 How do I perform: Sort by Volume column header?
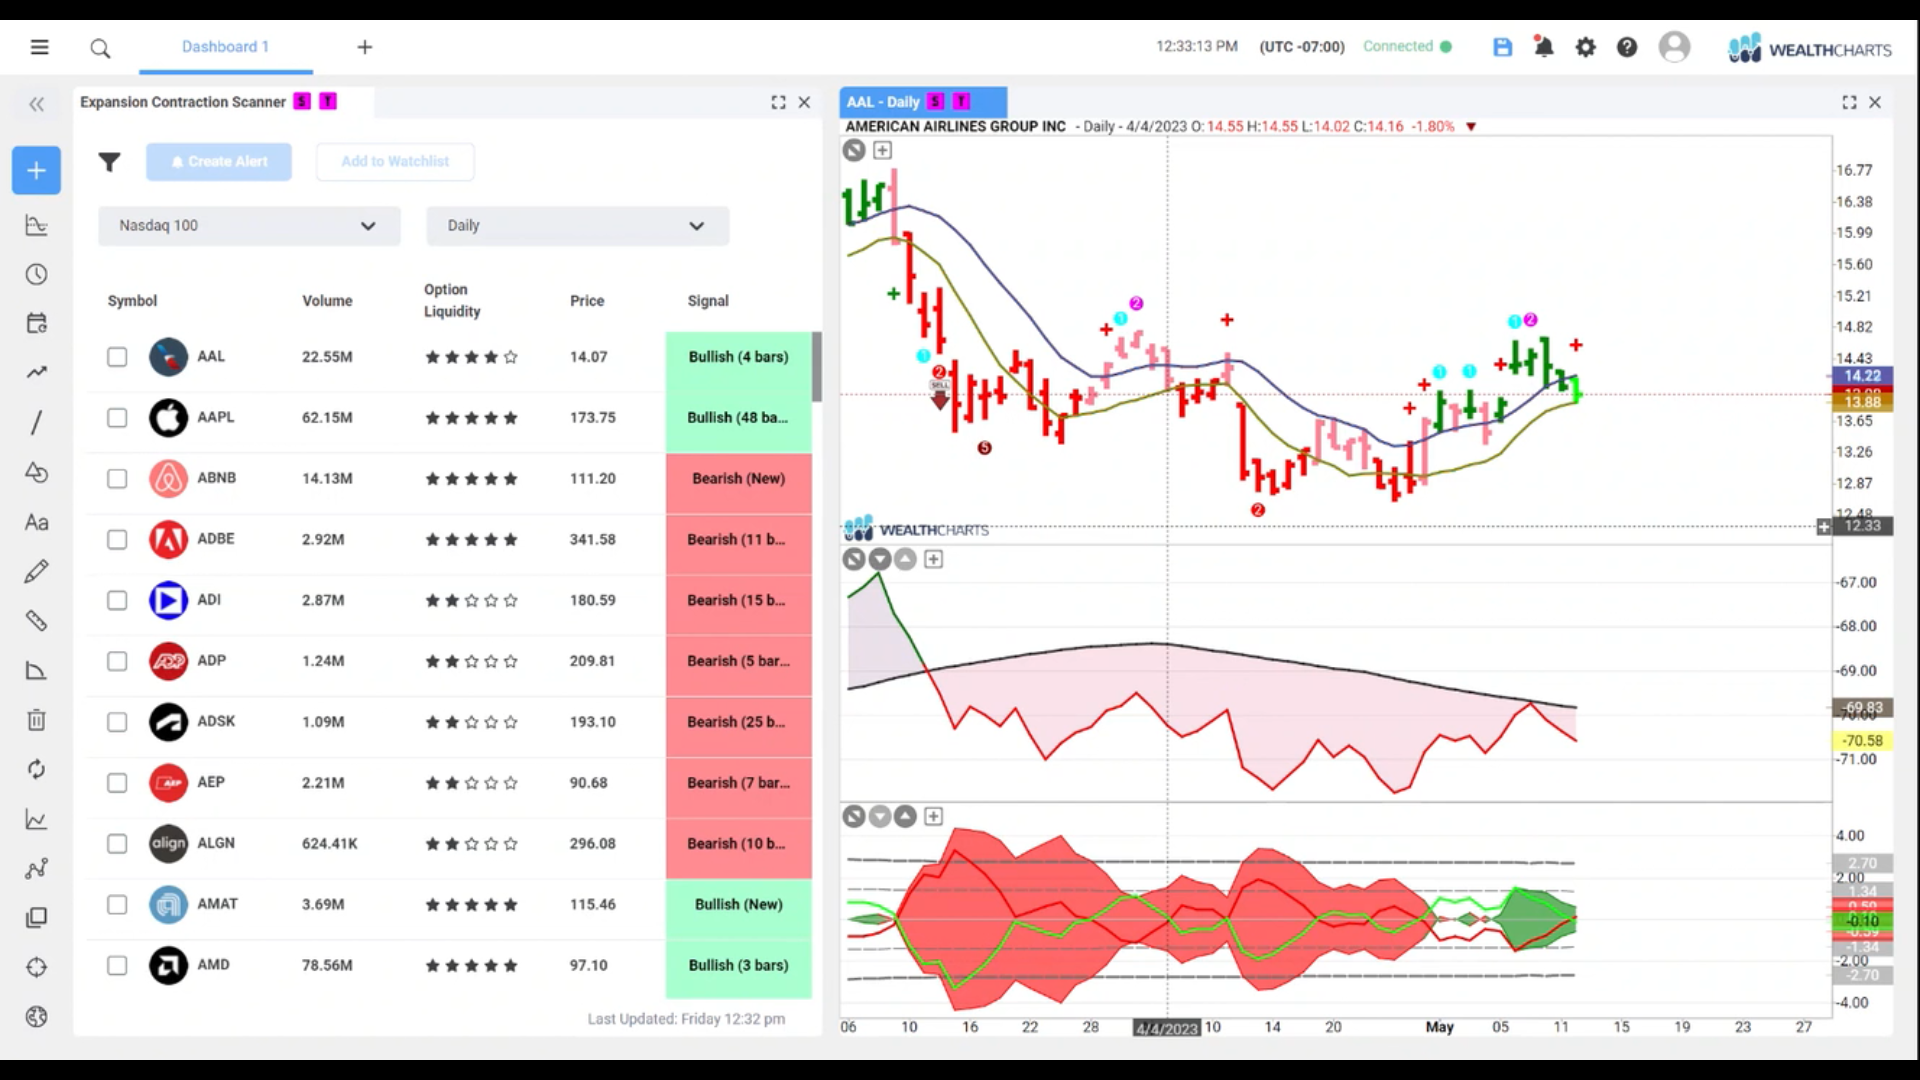click(327, 301)
